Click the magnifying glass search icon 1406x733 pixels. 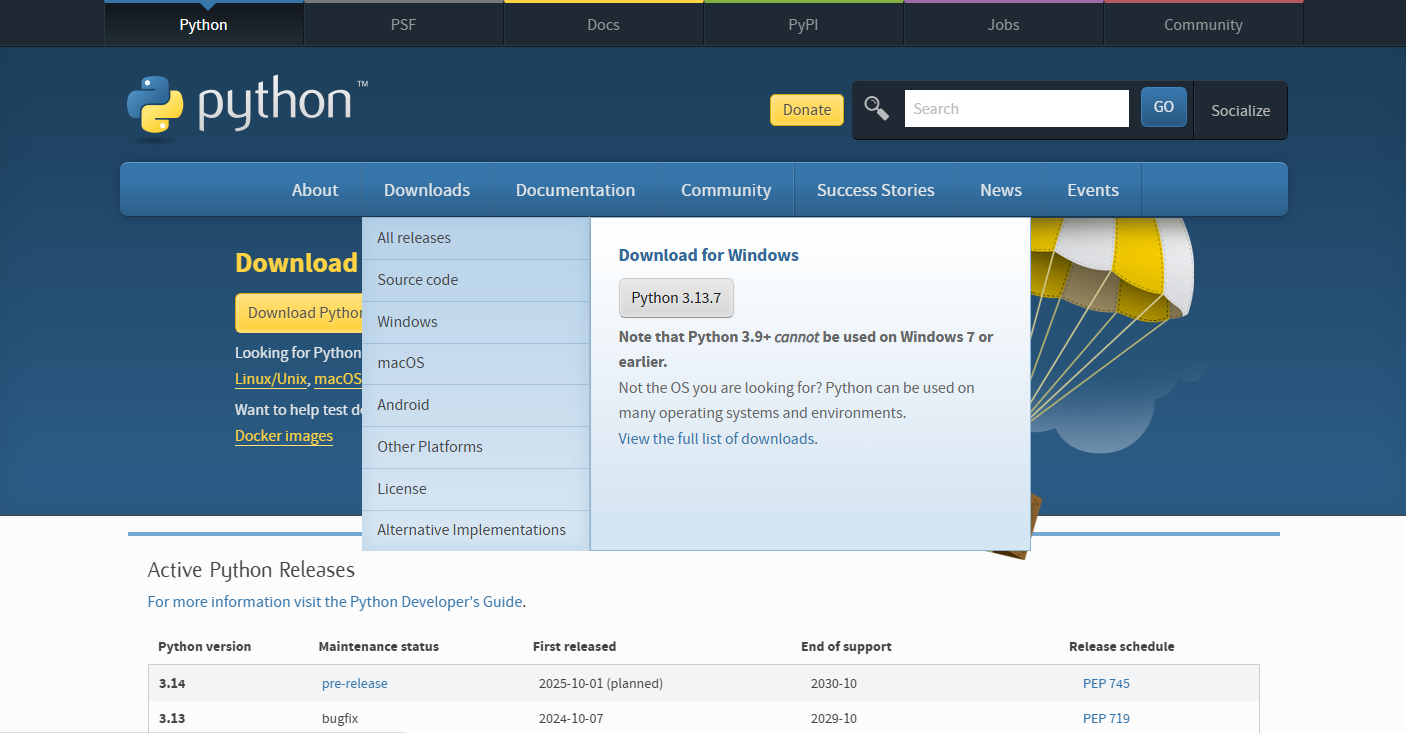click(x=876, y=108)
